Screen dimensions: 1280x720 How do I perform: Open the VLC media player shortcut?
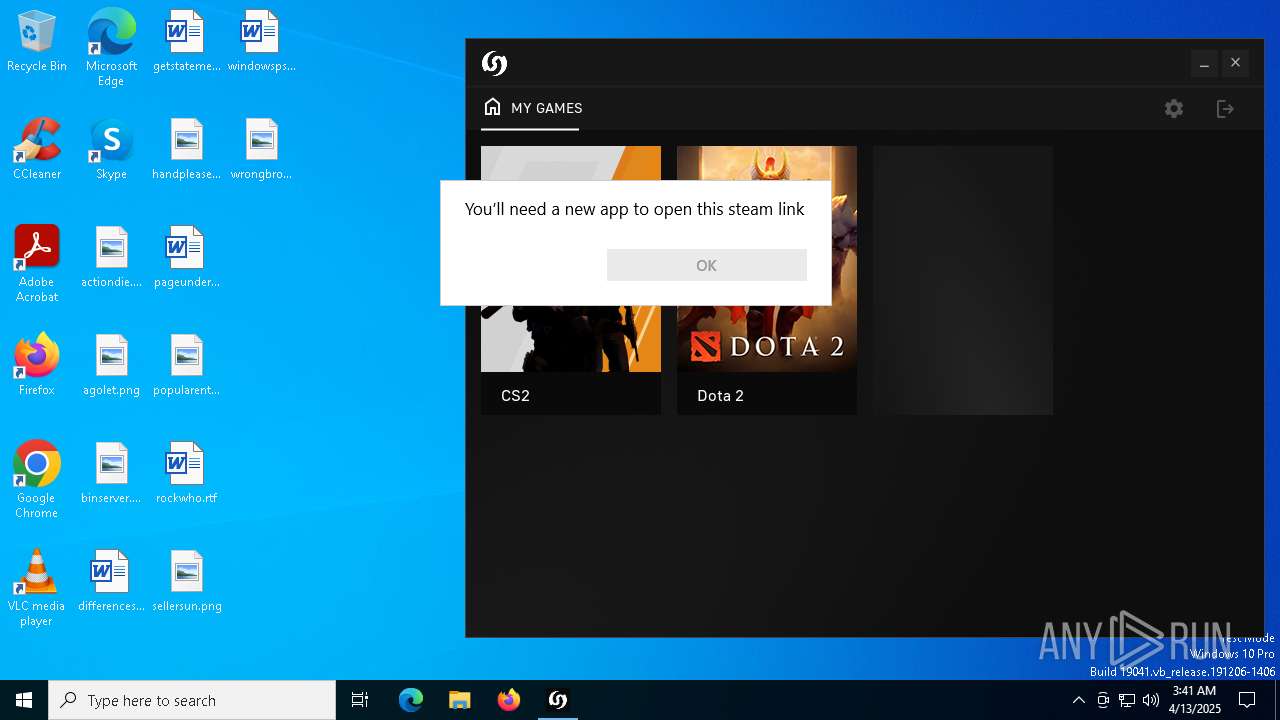pyautogui.click(x=37, y=588)
